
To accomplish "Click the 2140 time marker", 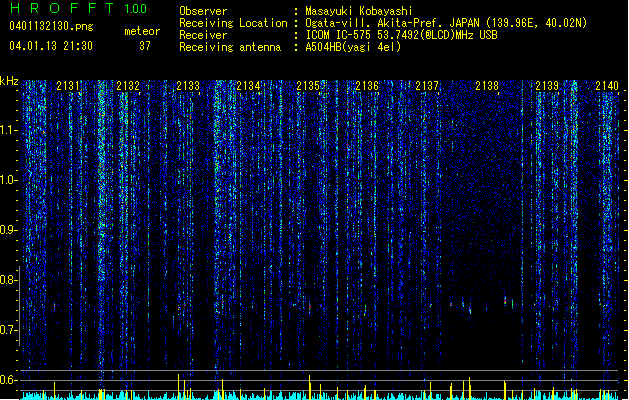I will (607, 86).
